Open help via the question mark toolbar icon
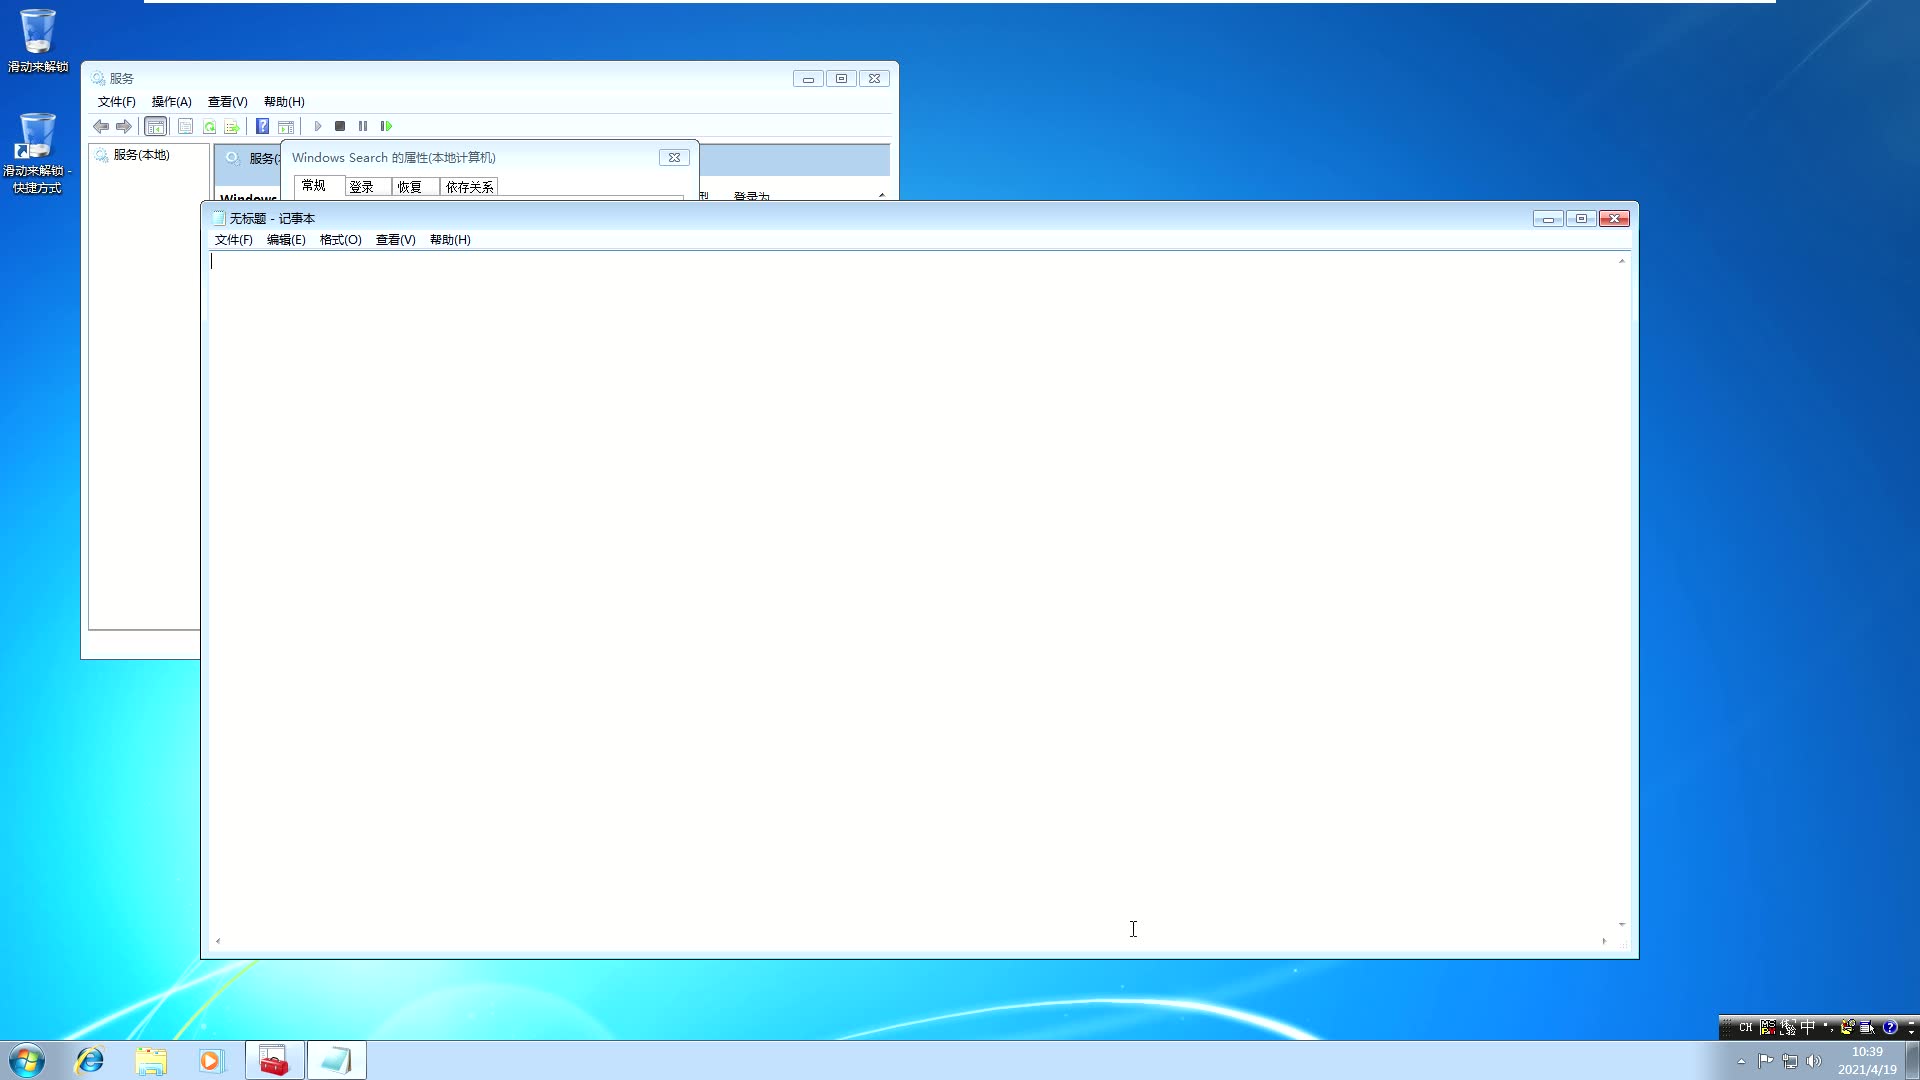1920x1080 pixels. [x=263, y=126]
